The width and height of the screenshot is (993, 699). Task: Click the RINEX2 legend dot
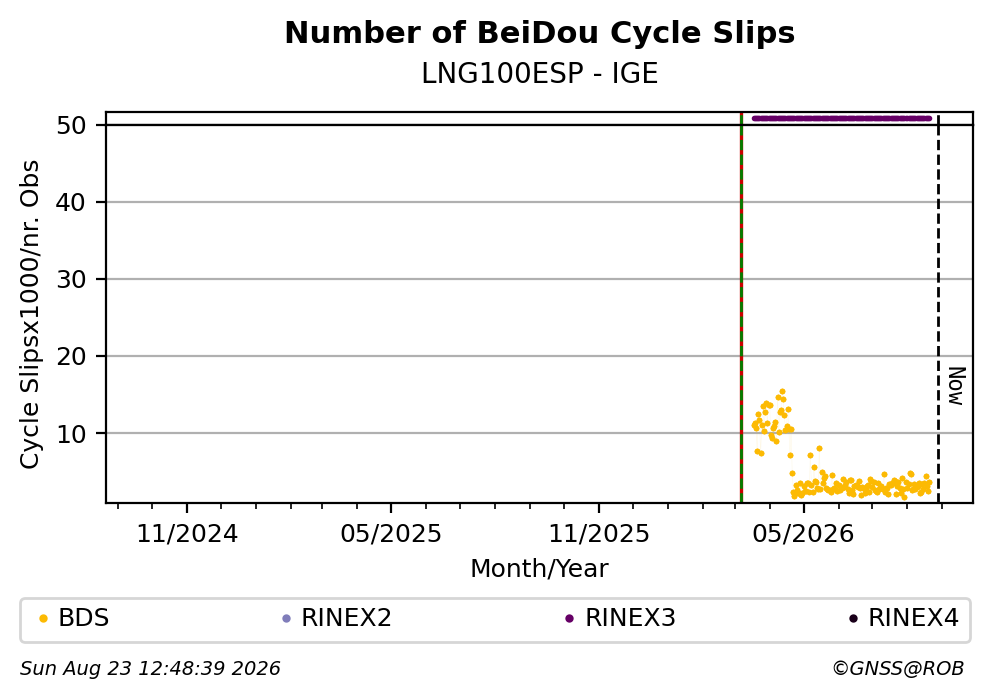(x=286, y=619)
